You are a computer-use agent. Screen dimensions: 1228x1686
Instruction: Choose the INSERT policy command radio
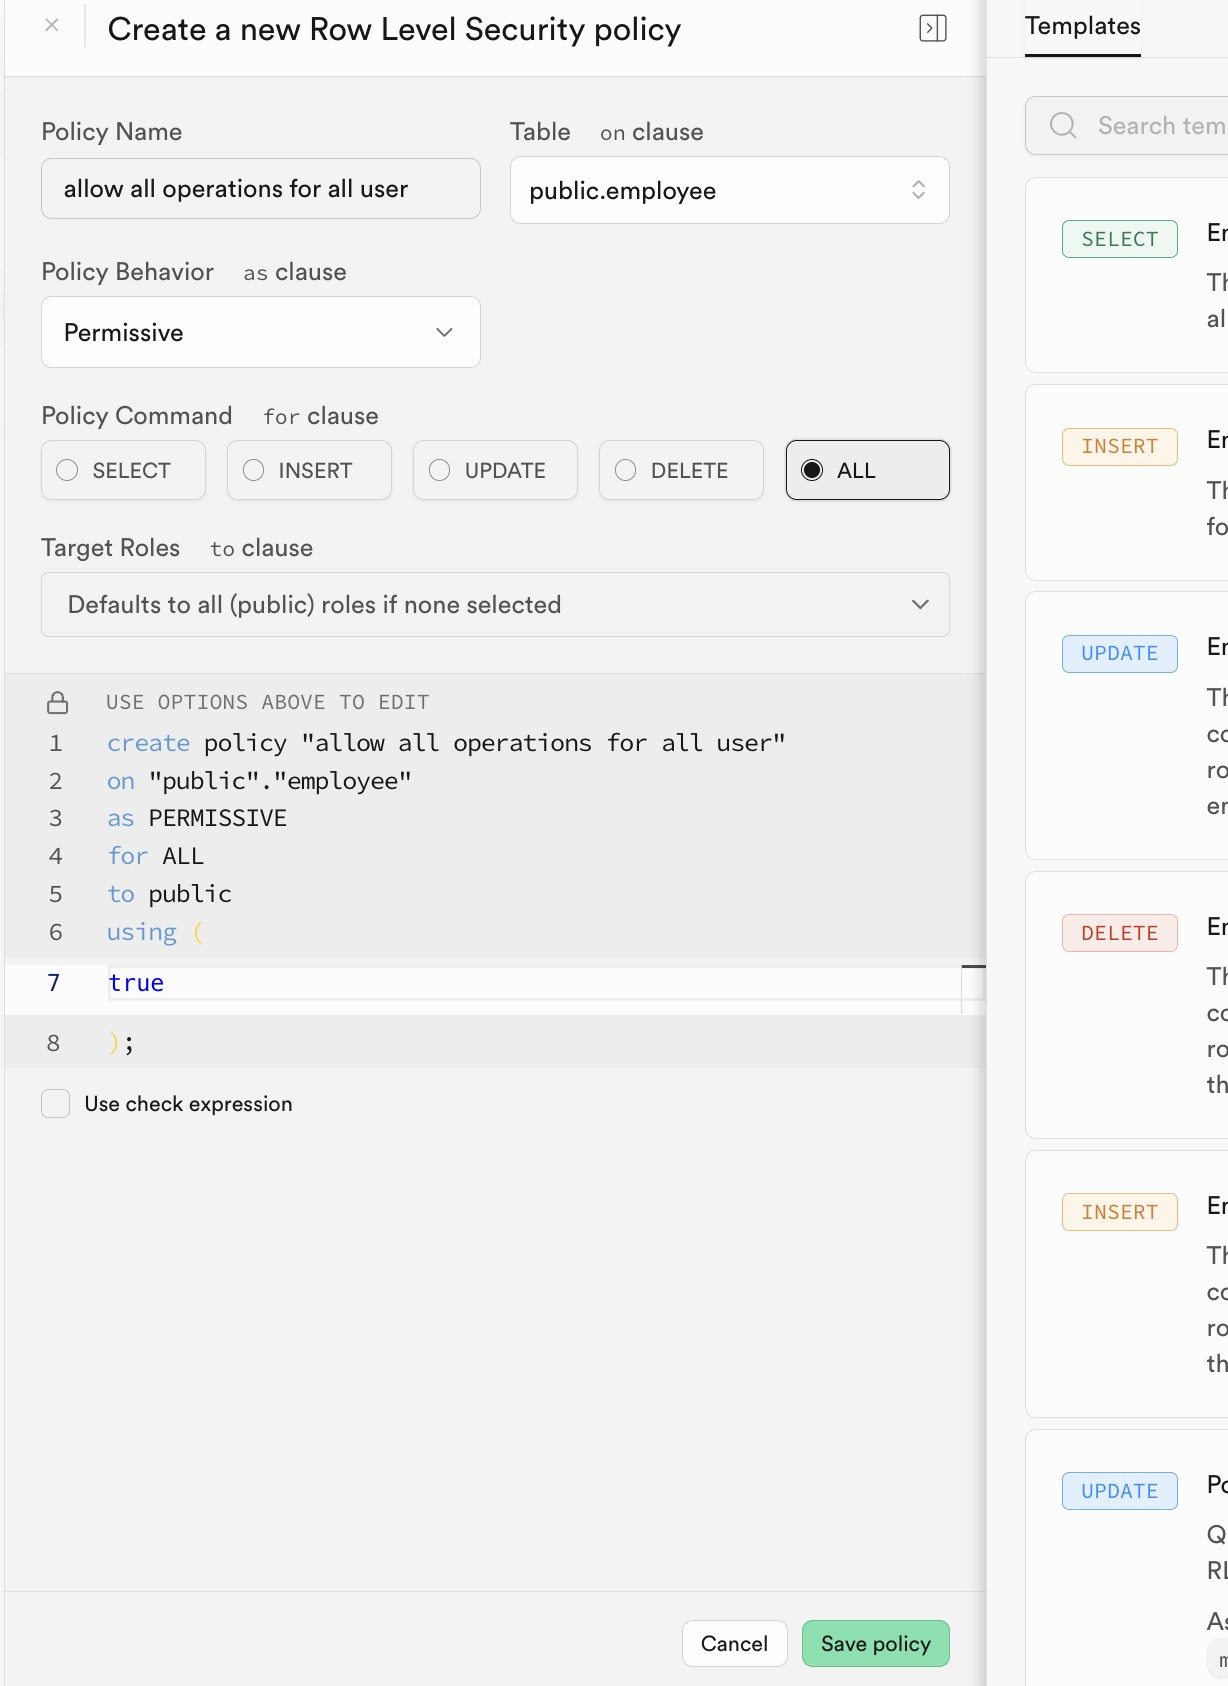click(x=254, y=470)
